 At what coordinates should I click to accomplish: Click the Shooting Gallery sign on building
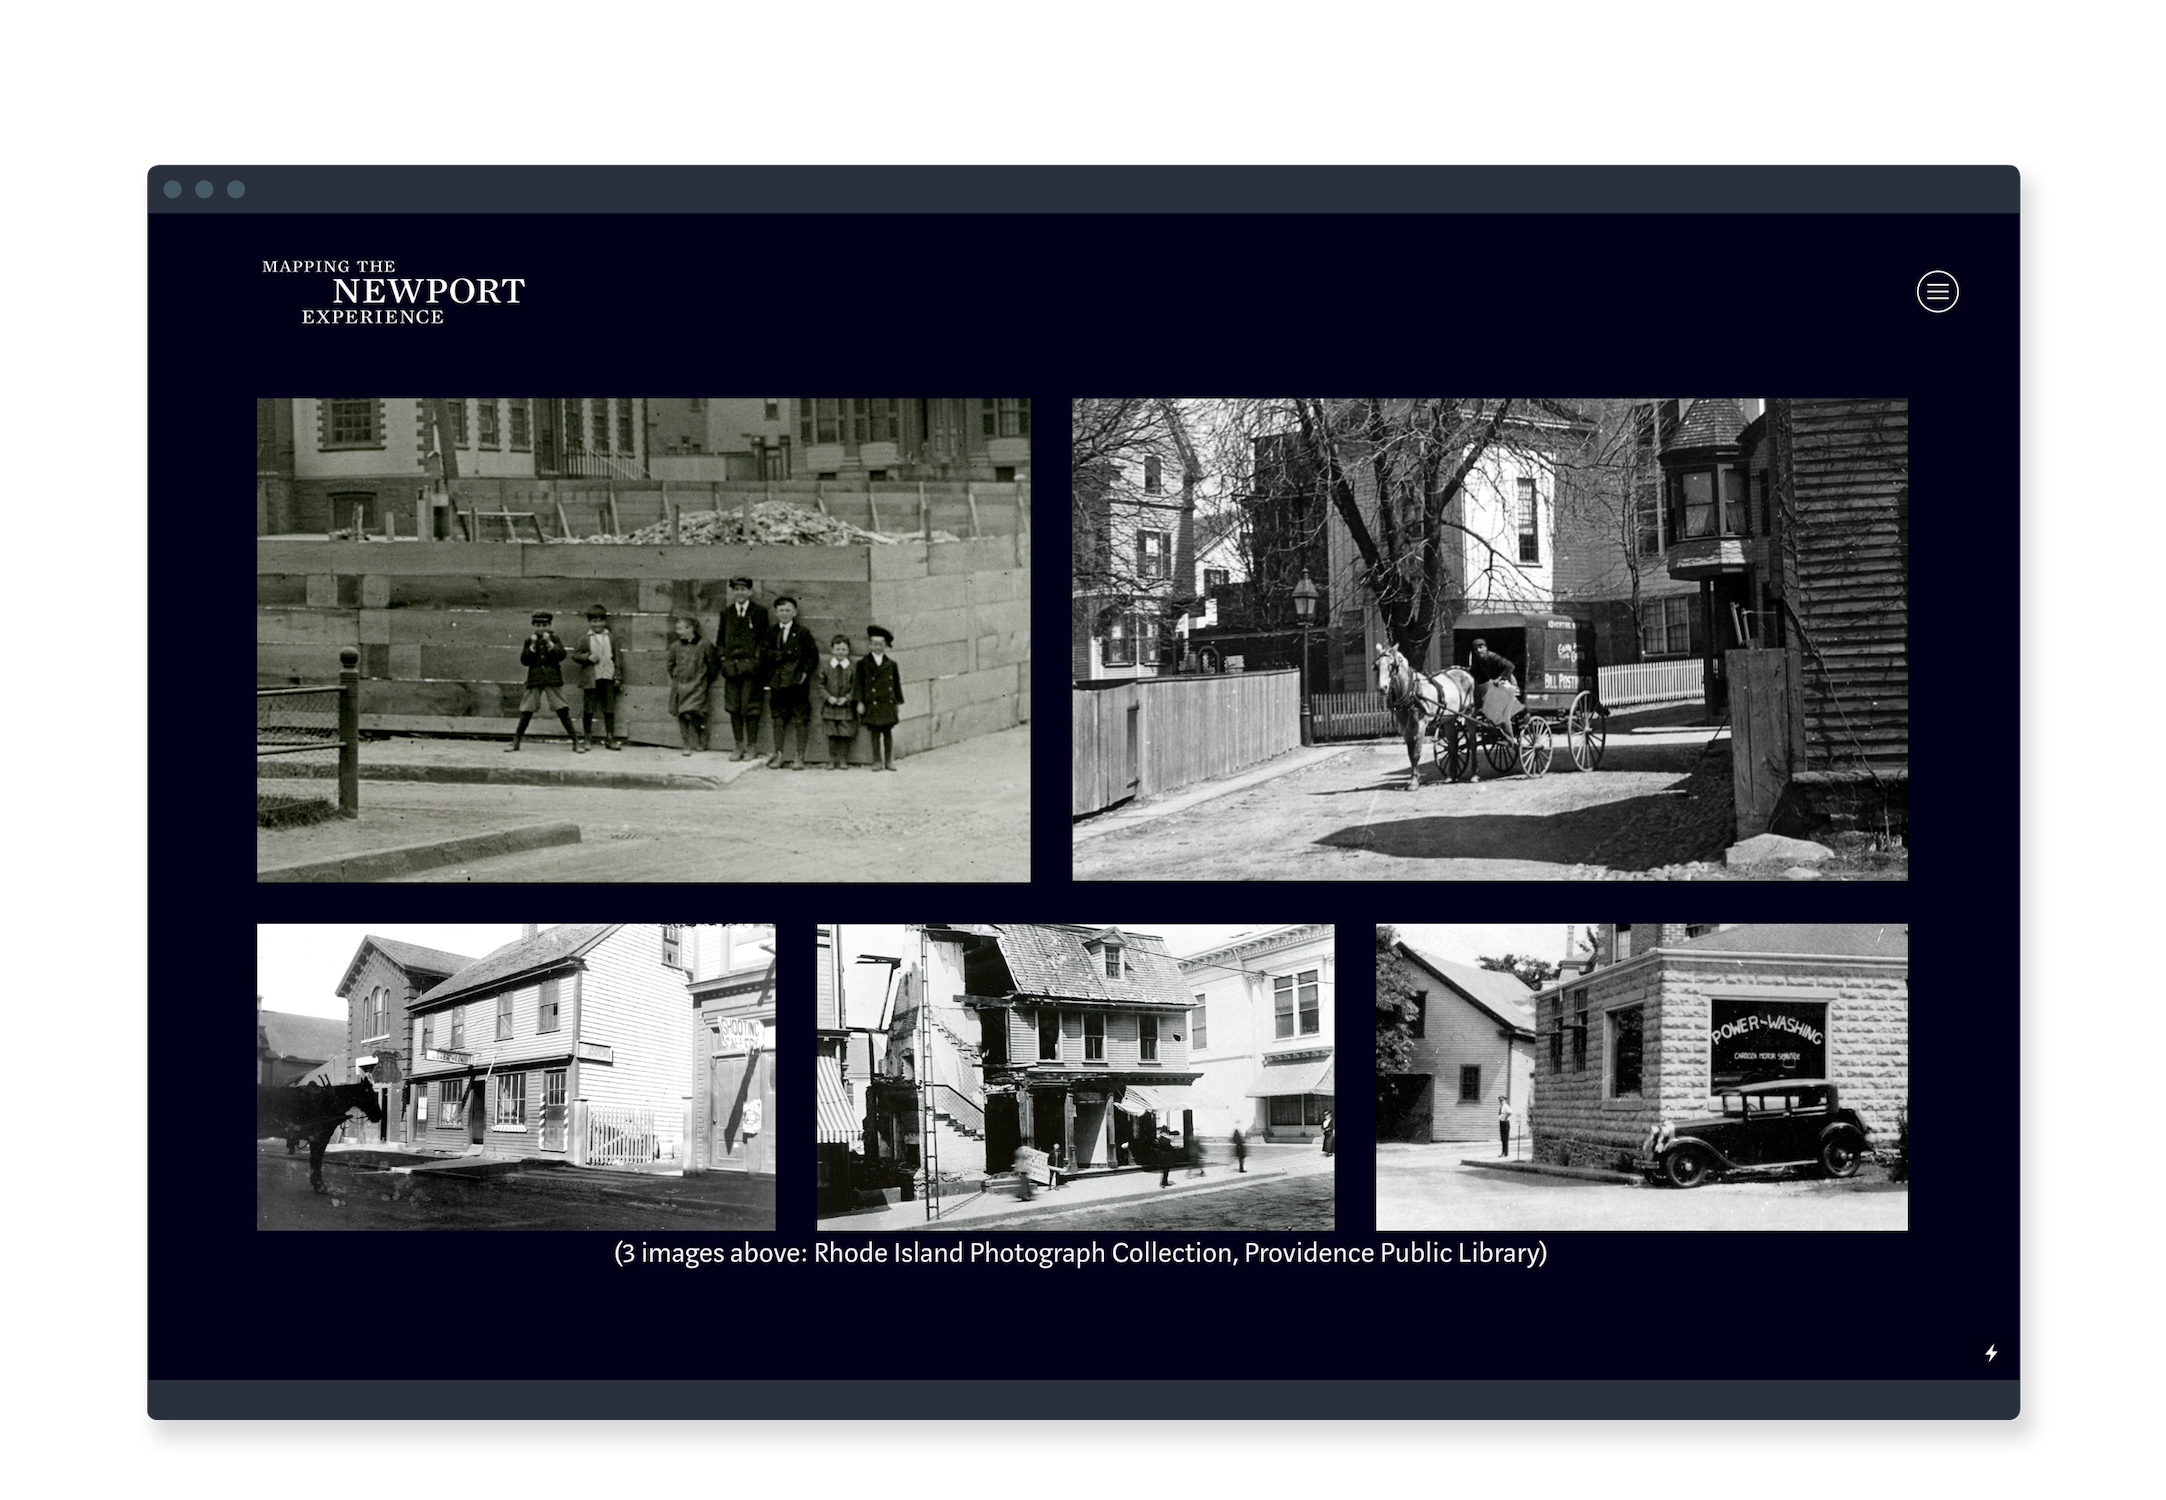741,1032
